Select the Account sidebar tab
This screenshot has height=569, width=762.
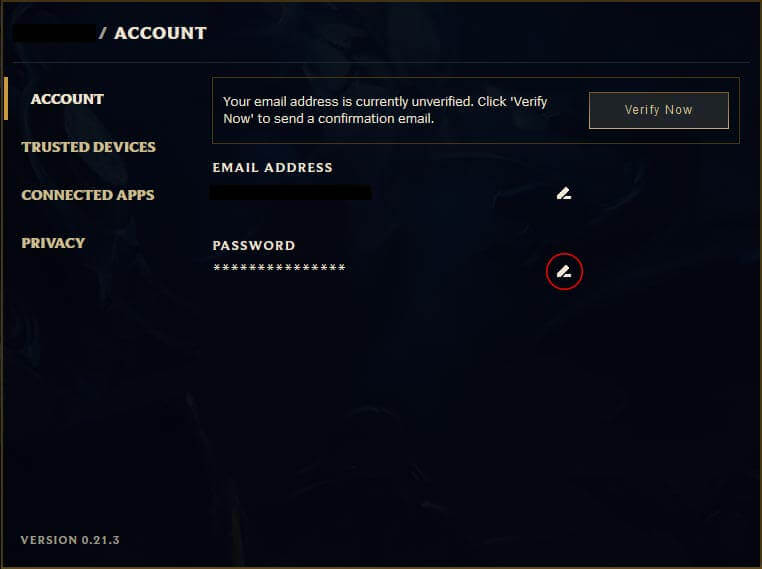pos(67,99)
